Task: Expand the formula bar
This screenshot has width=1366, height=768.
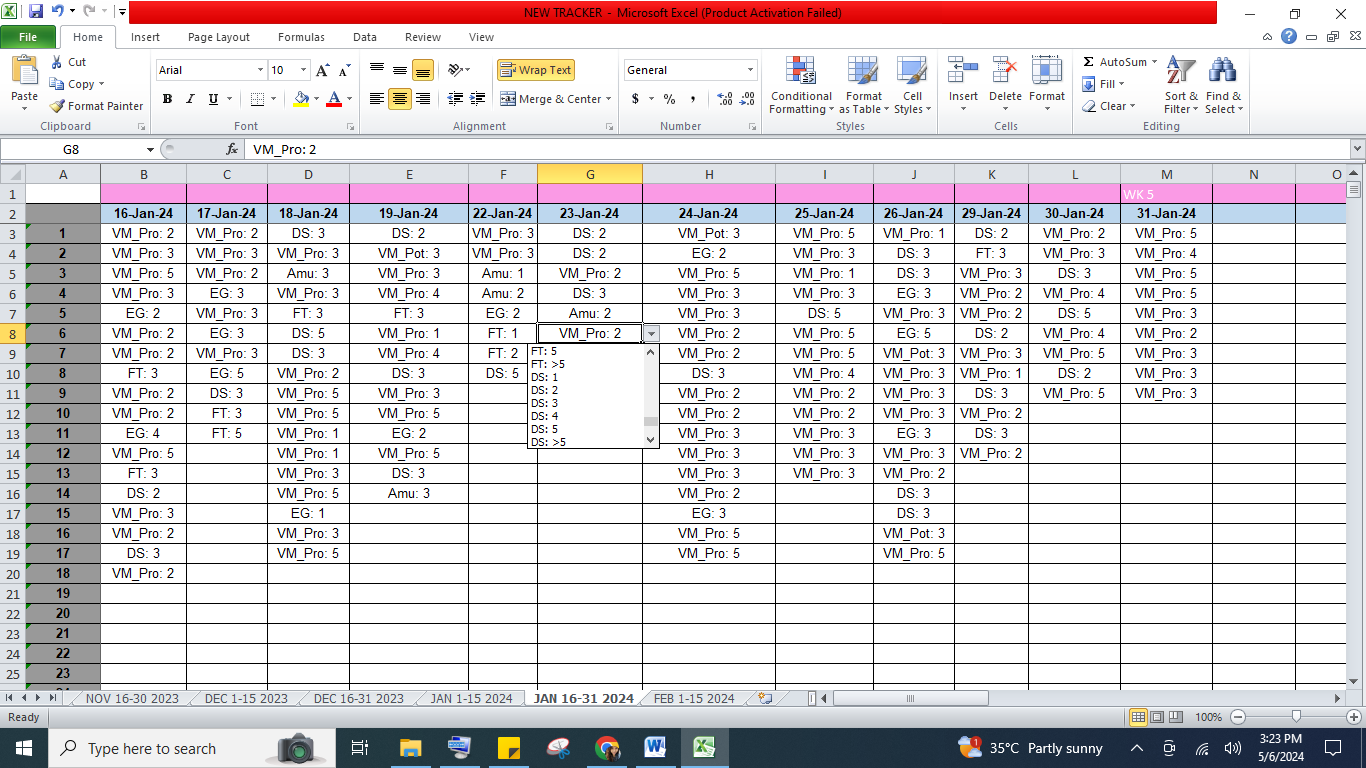Action: [1357, 149]
